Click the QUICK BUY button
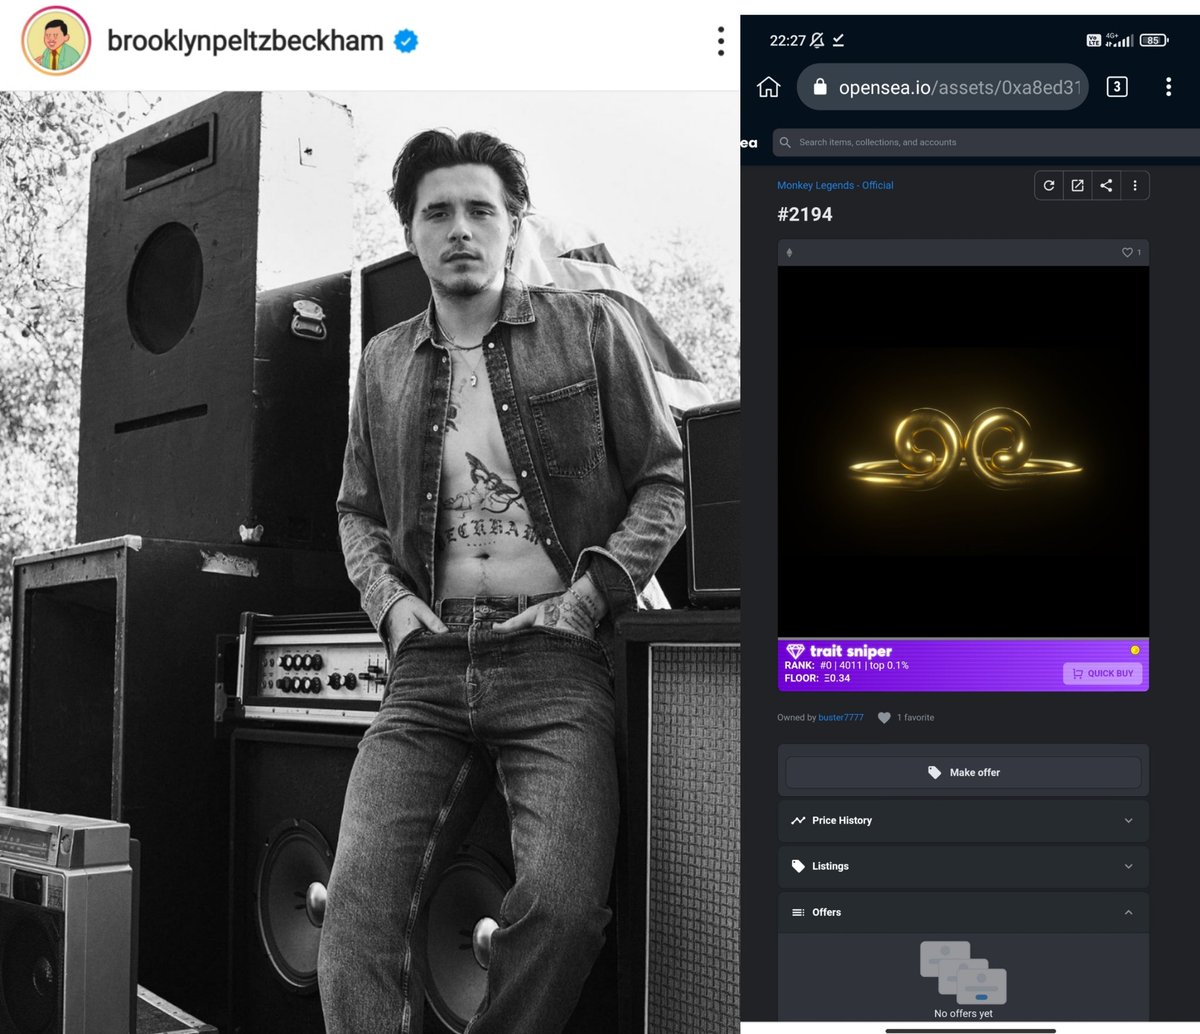 [x=1102, y=673]
